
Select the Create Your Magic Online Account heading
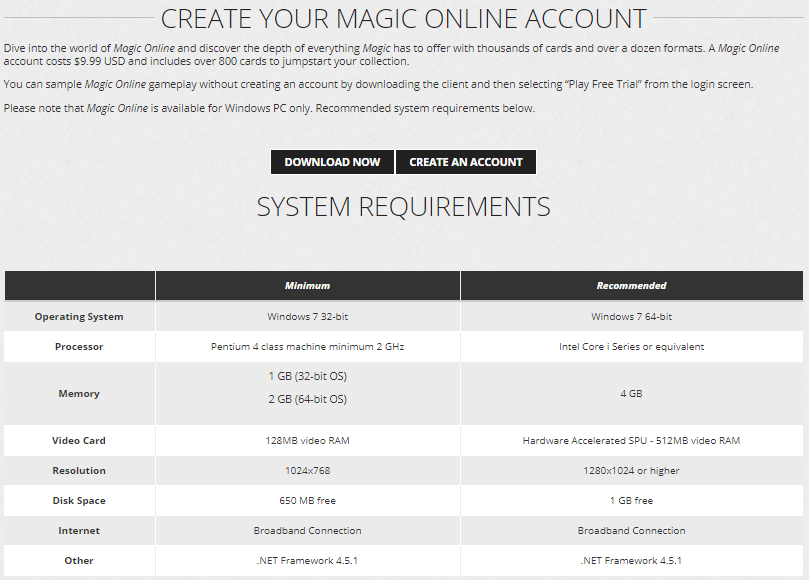tap(403, 19)
